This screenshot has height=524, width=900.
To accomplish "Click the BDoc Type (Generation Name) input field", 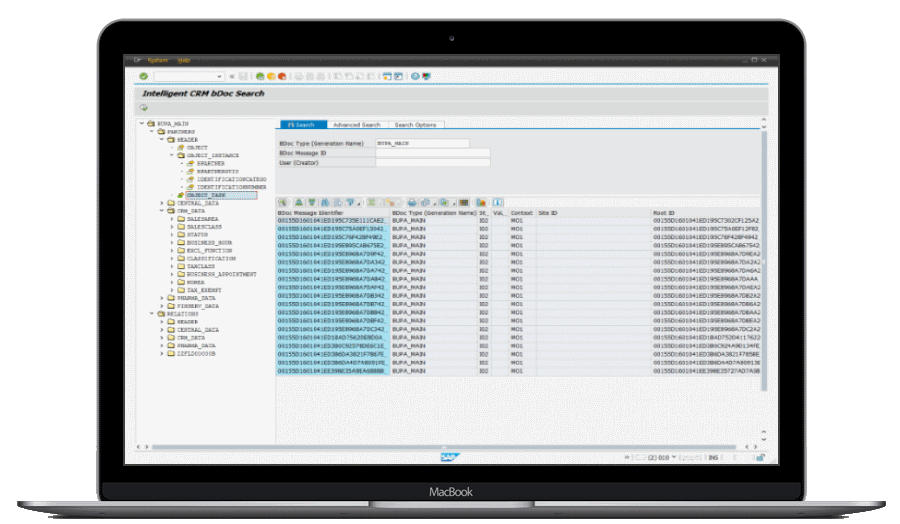I will click(422, 143).
